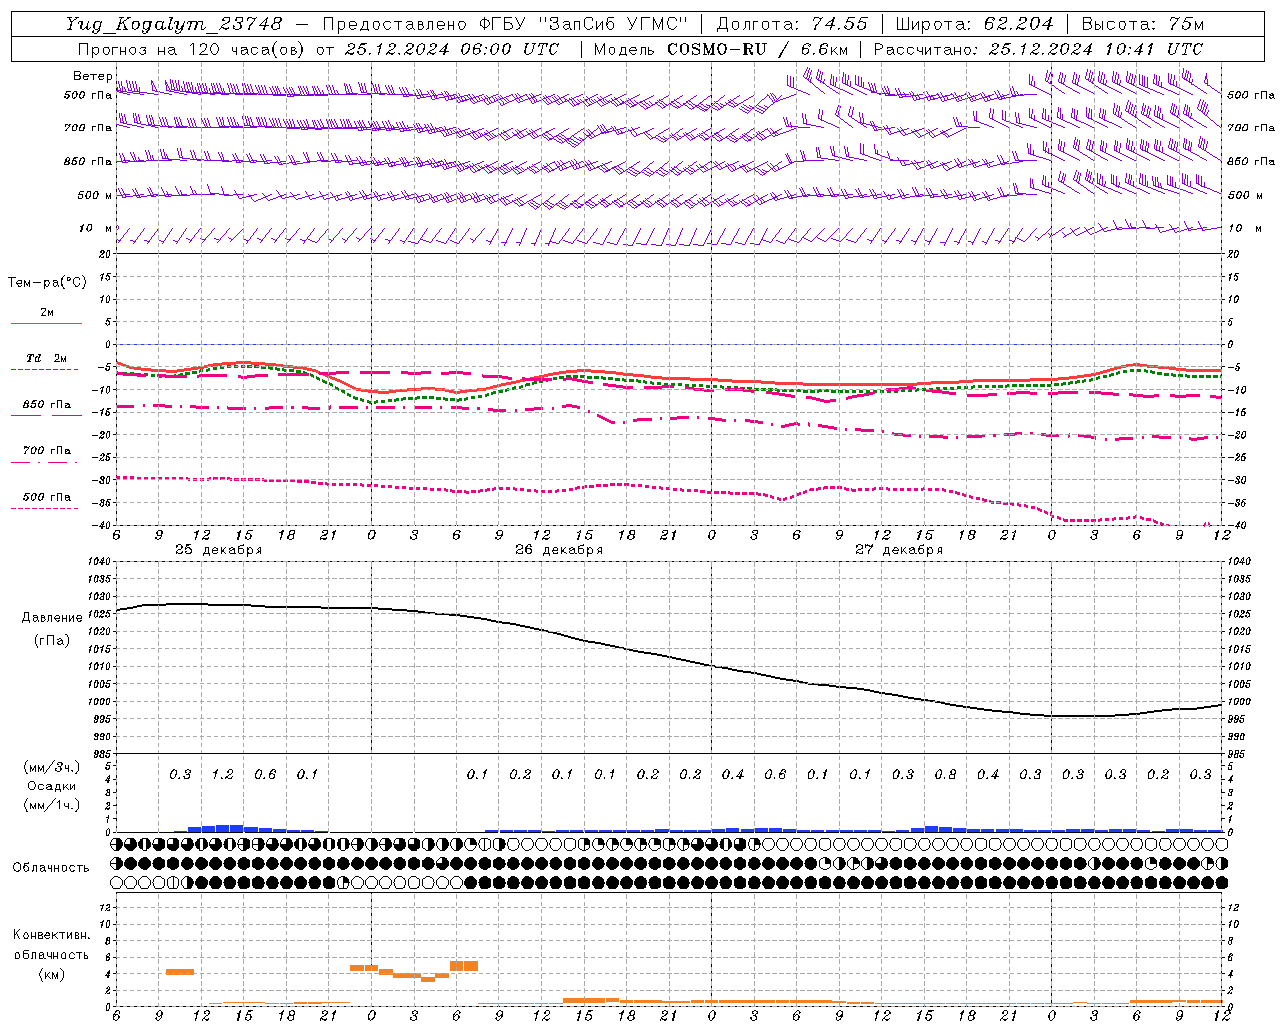Select the 1.2 precipitation value

(222, 775)
